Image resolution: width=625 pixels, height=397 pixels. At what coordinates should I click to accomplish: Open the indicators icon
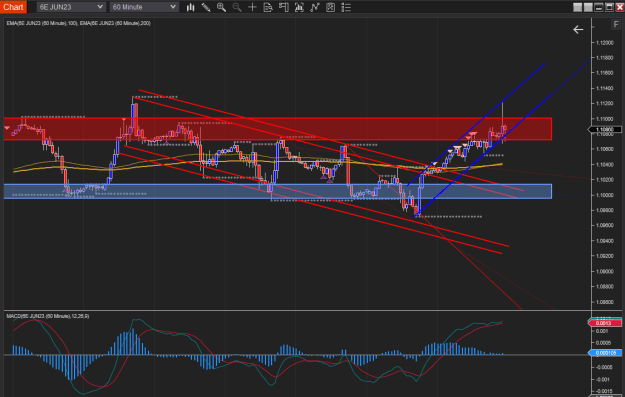point(315,7)
